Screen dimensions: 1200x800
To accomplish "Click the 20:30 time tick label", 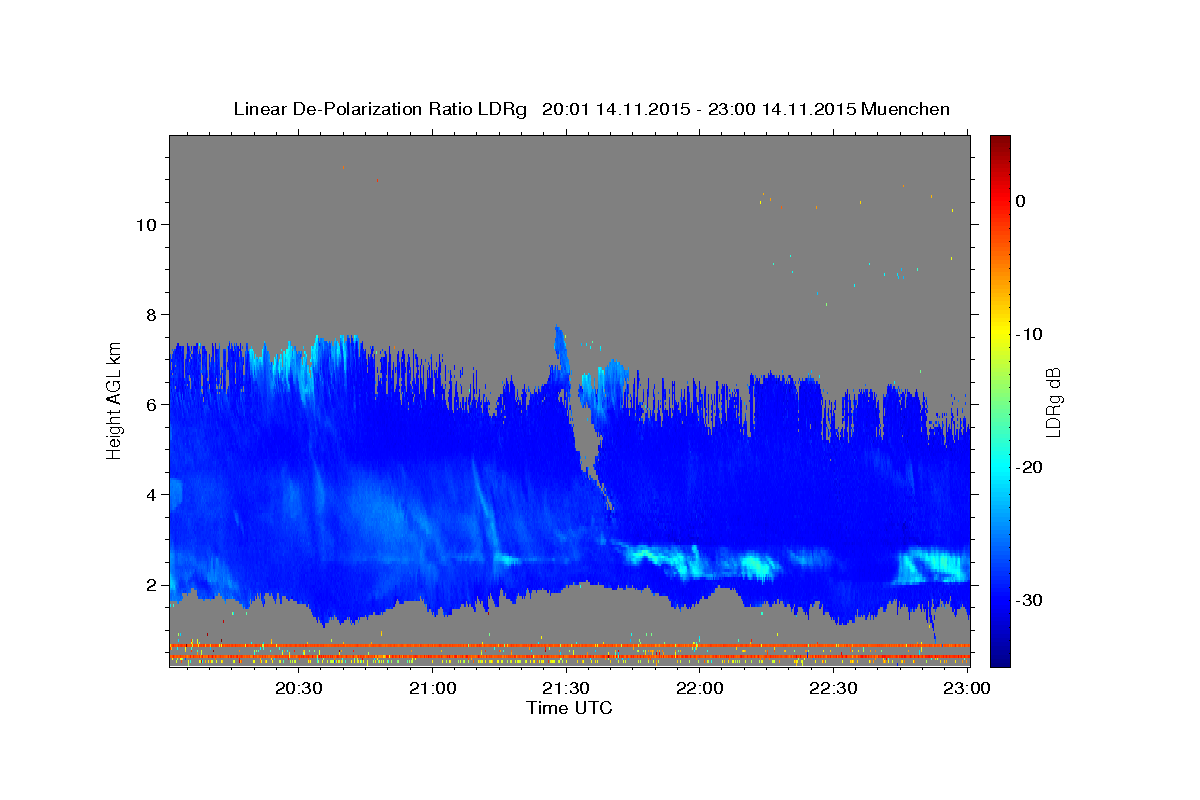I will coord(298,689).
